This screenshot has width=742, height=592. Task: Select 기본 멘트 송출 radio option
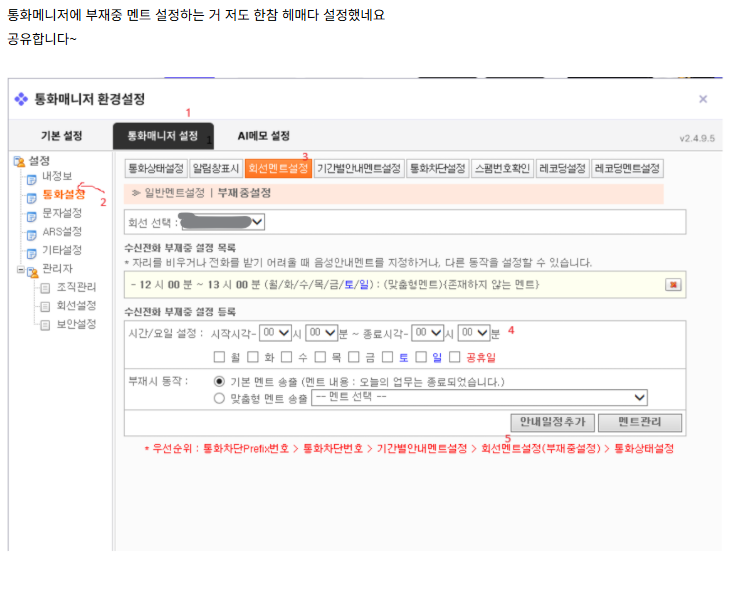219,381
